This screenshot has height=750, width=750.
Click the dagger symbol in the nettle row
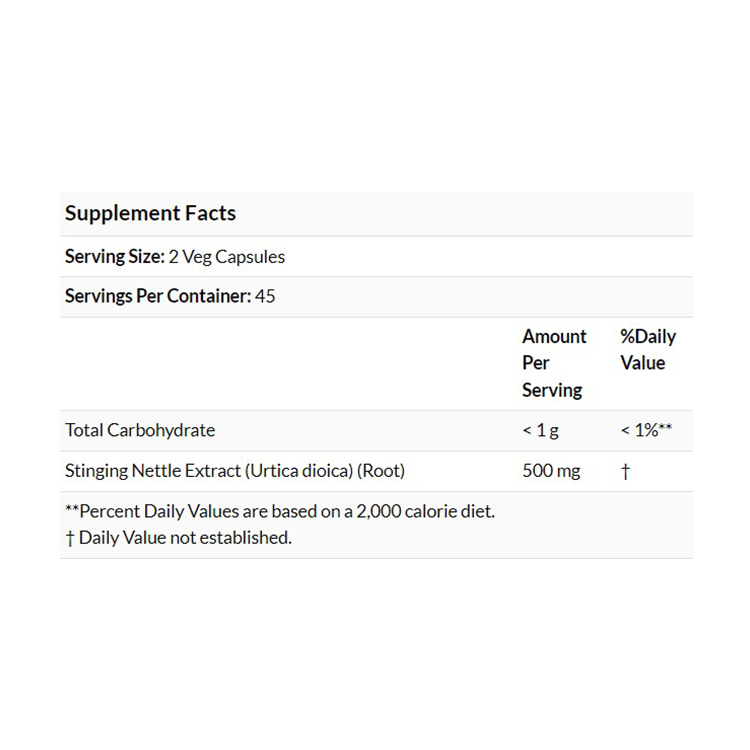click(x=625, y=471)
